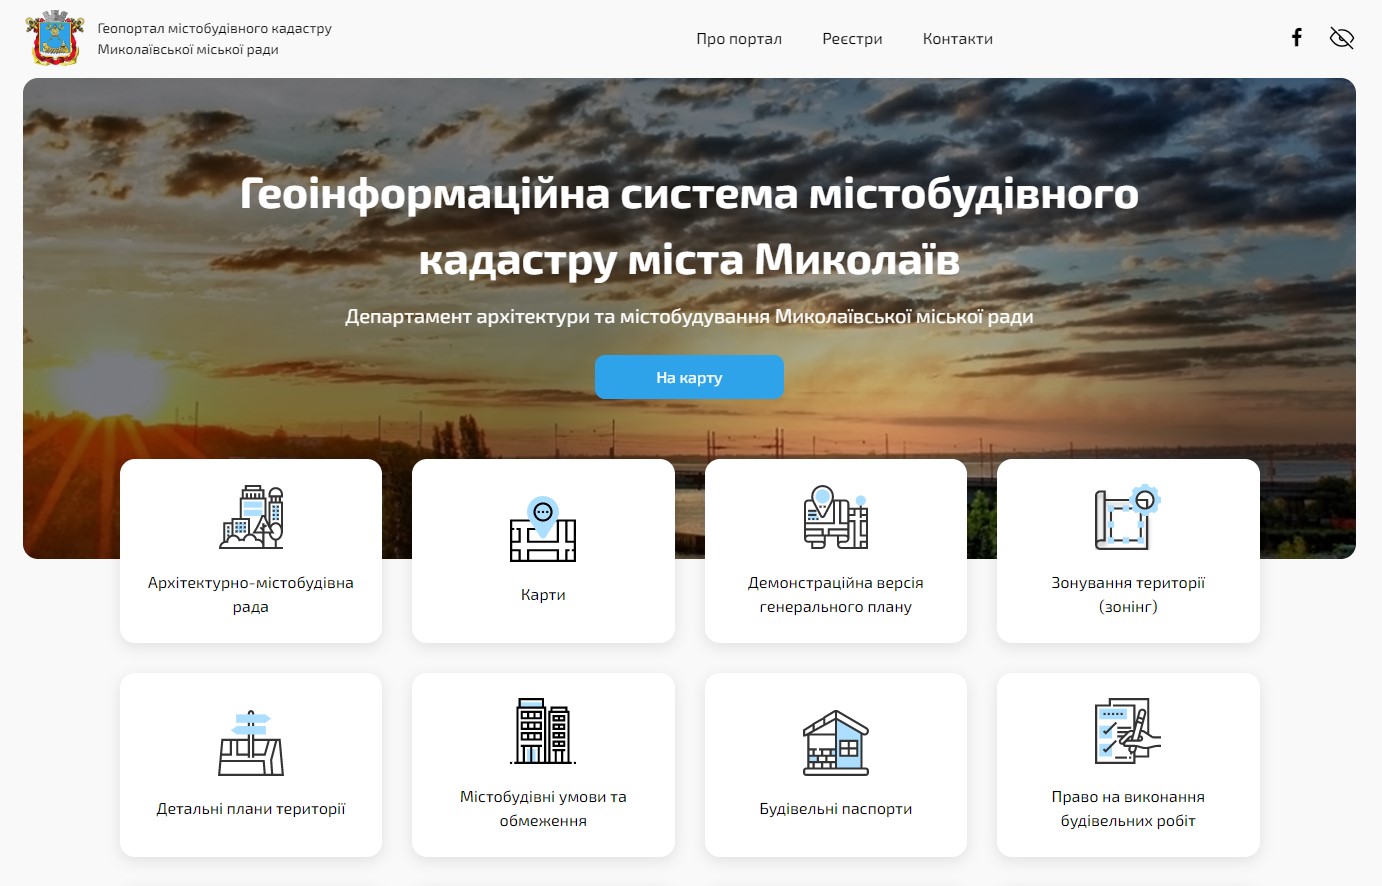
Task: Open Демонстраційна версія генерального плану link
Action: click(836, 595)
